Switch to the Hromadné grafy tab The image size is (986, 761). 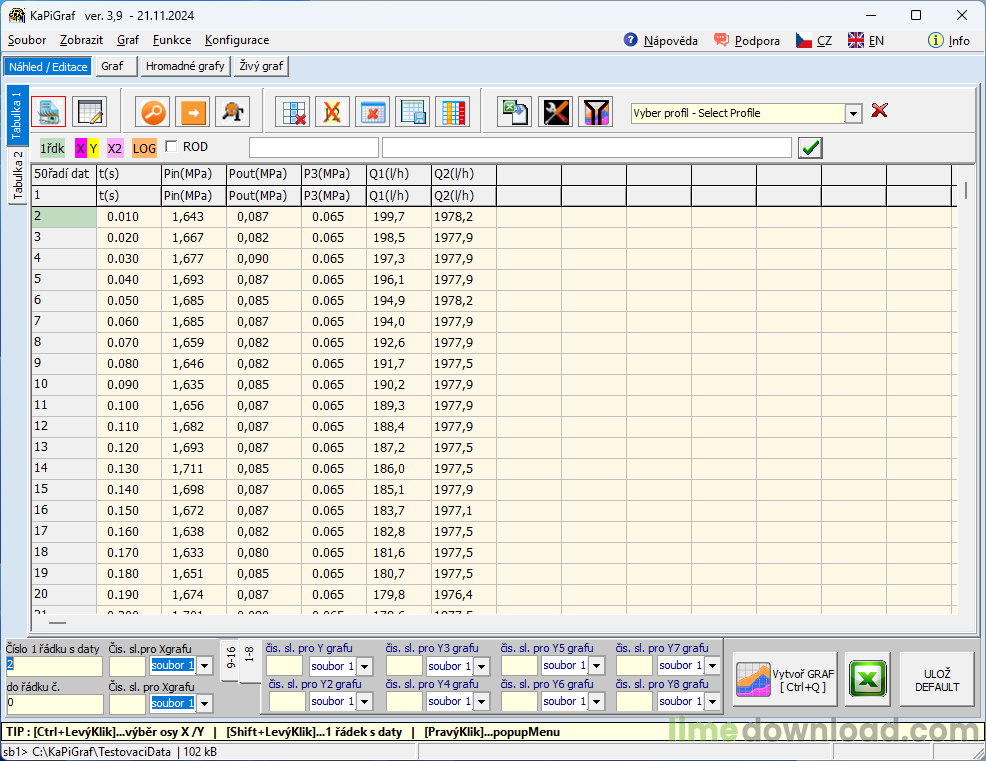coord(185,66)
